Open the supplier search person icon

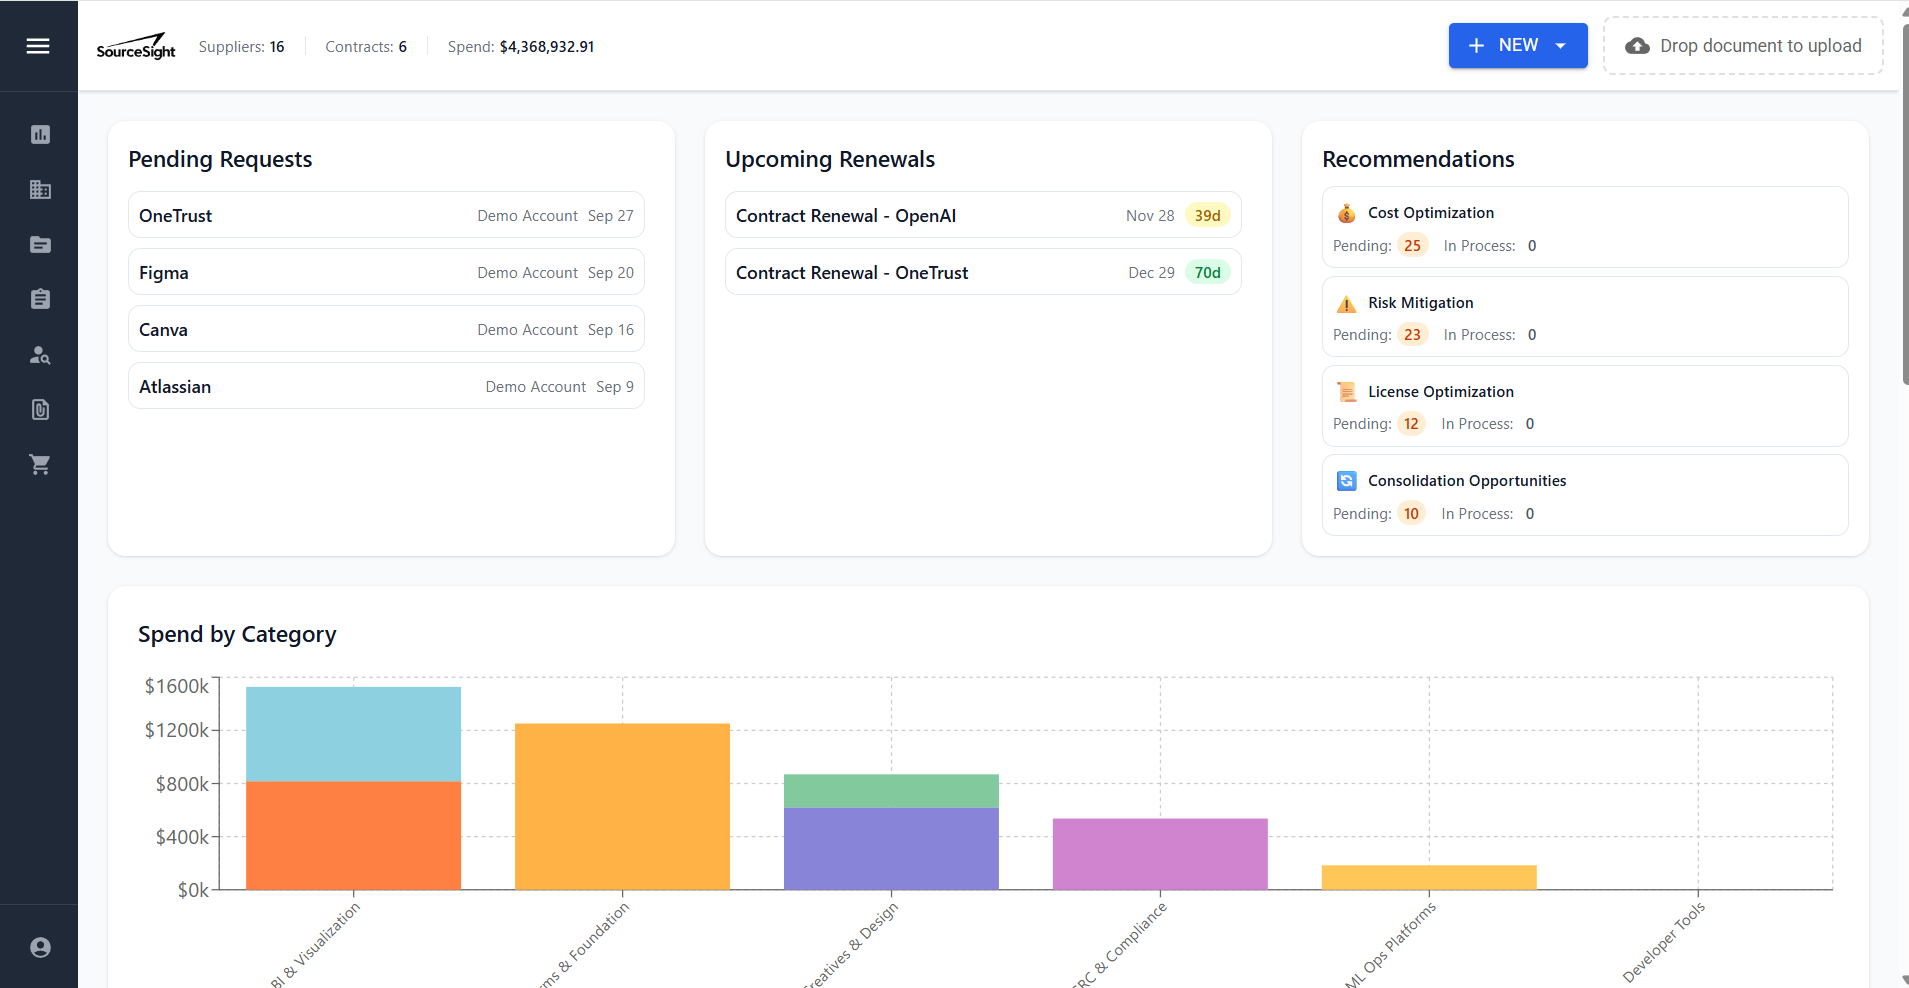(39, 354)
